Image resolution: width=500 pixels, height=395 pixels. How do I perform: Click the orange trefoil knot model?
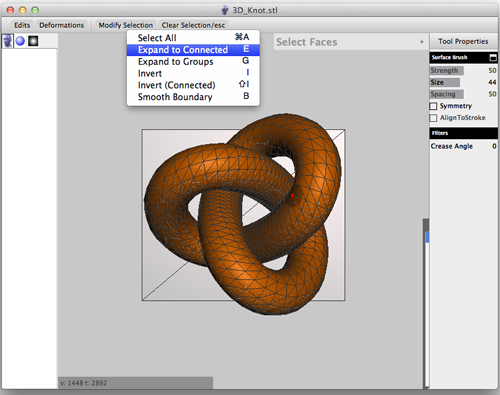click(243, 213)
